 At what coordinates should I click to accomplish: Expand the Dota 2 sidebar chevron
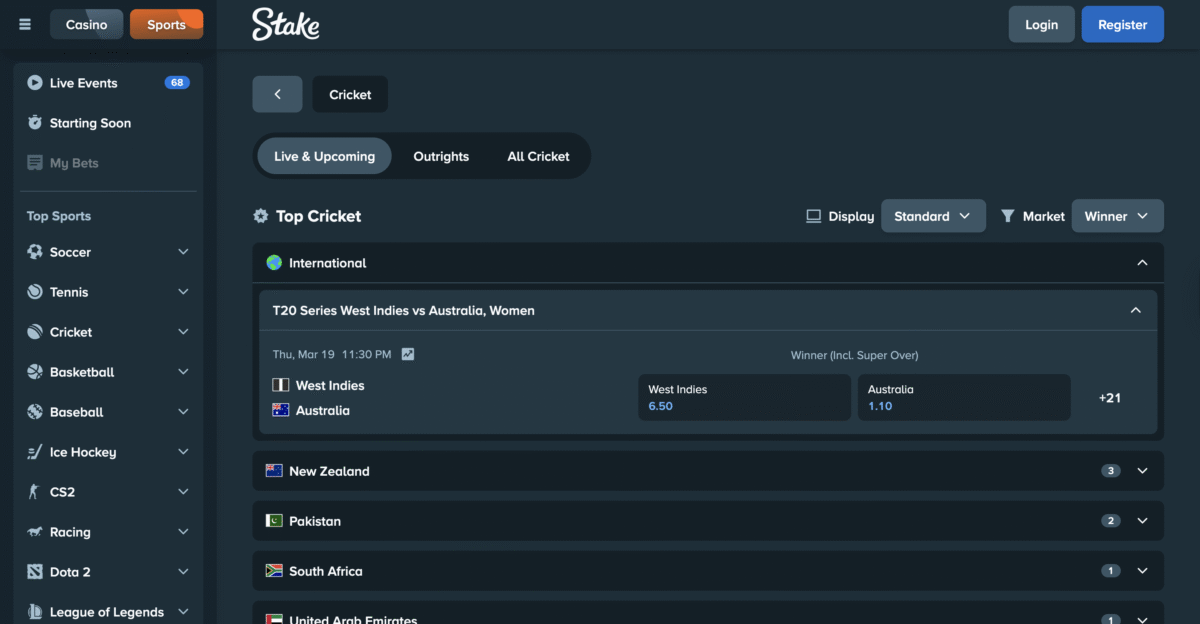pyautogui.click(x=183, y=572)
